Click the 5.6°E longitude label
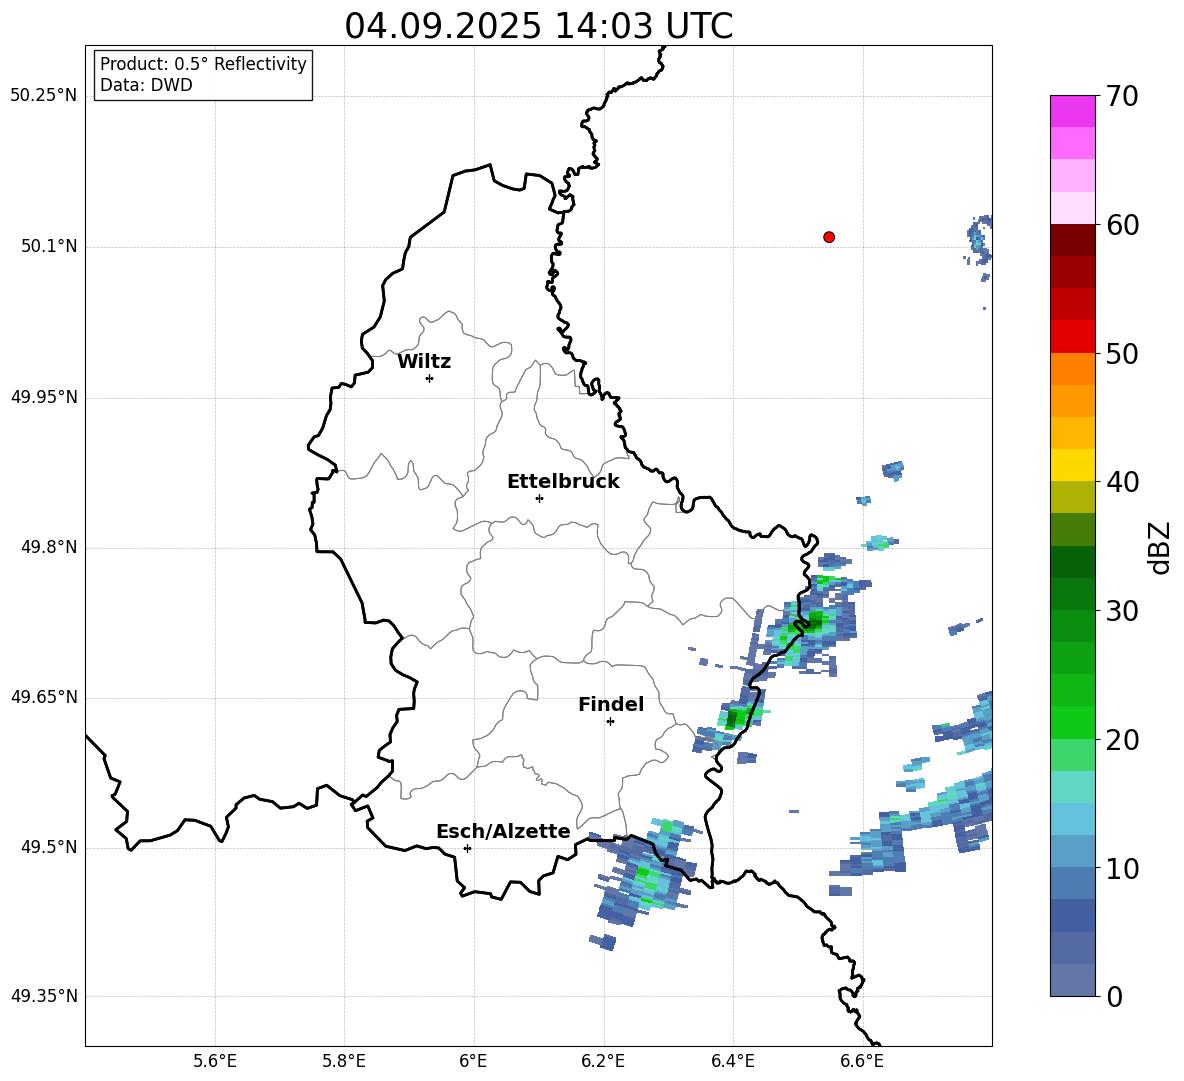The width and height of the screenshot is (1184, 1081). click(x=215, y=1061)
